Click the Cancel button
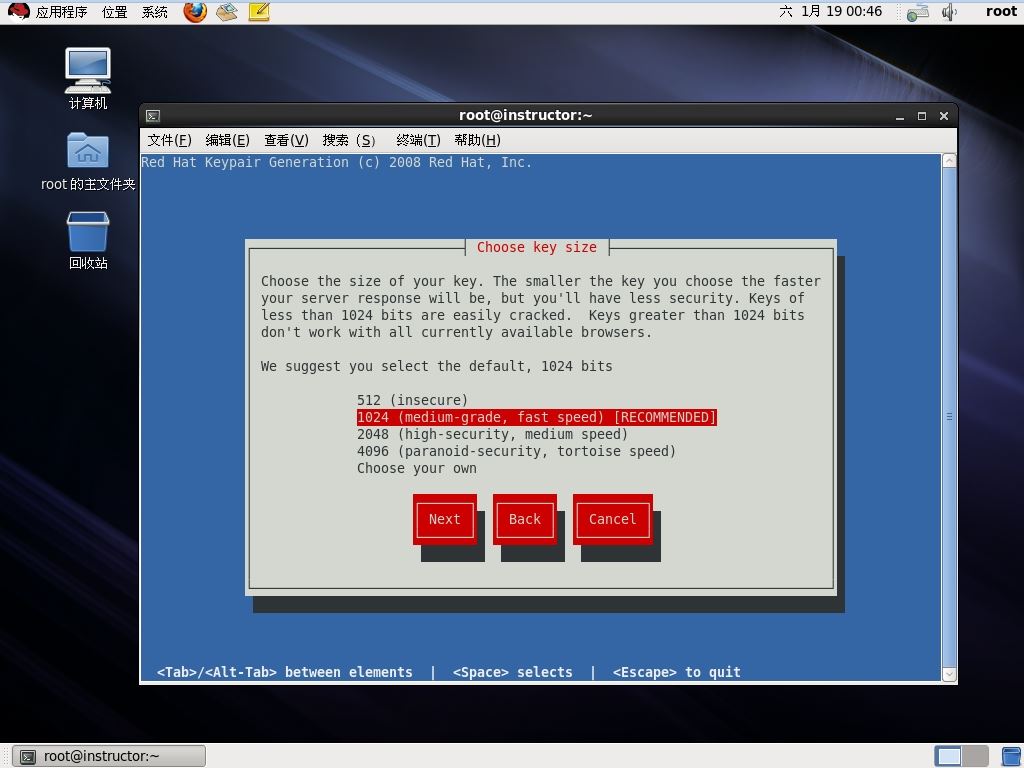Image resolution: width=1024 pixels, height=768 pixels. click(x=613, y=519)
